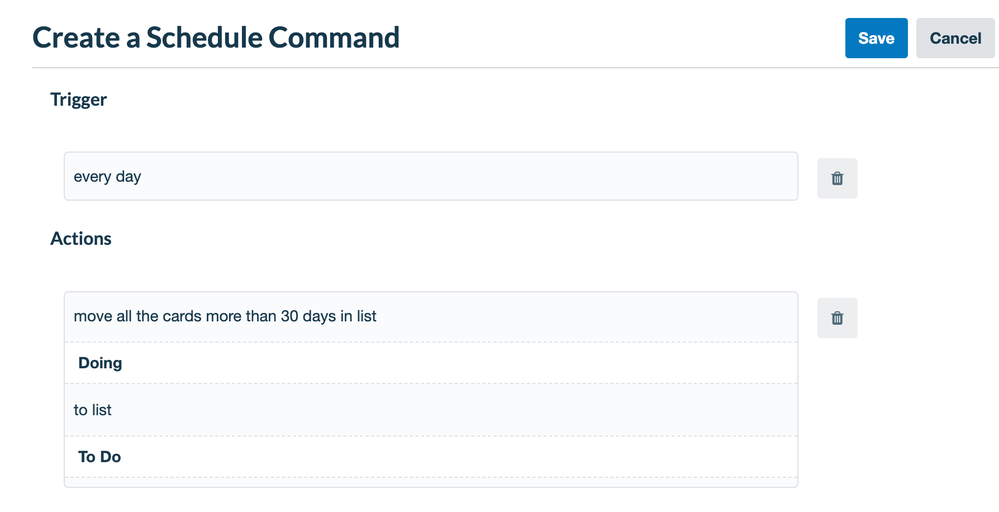
Task: Click the "Actions" section heading
Action: click(x=81, y=239)
